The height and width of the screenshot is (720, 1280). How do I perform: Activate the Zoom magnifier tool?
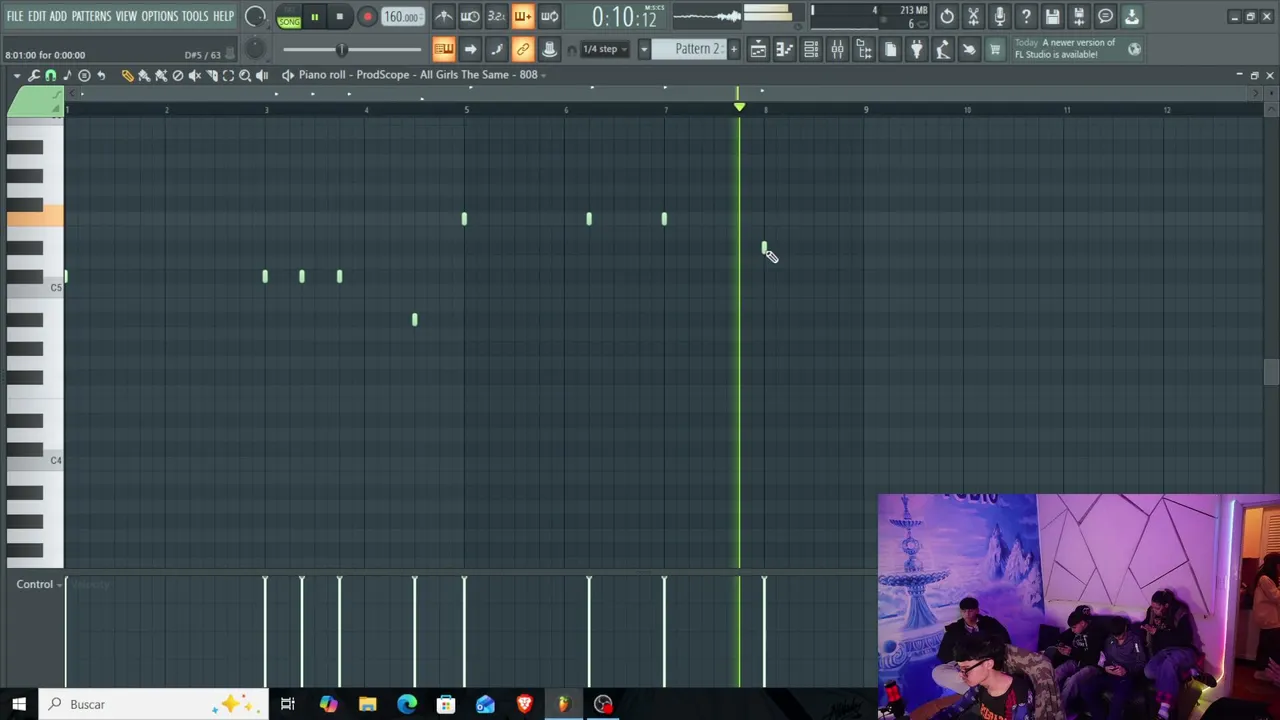tap(245, 75)
